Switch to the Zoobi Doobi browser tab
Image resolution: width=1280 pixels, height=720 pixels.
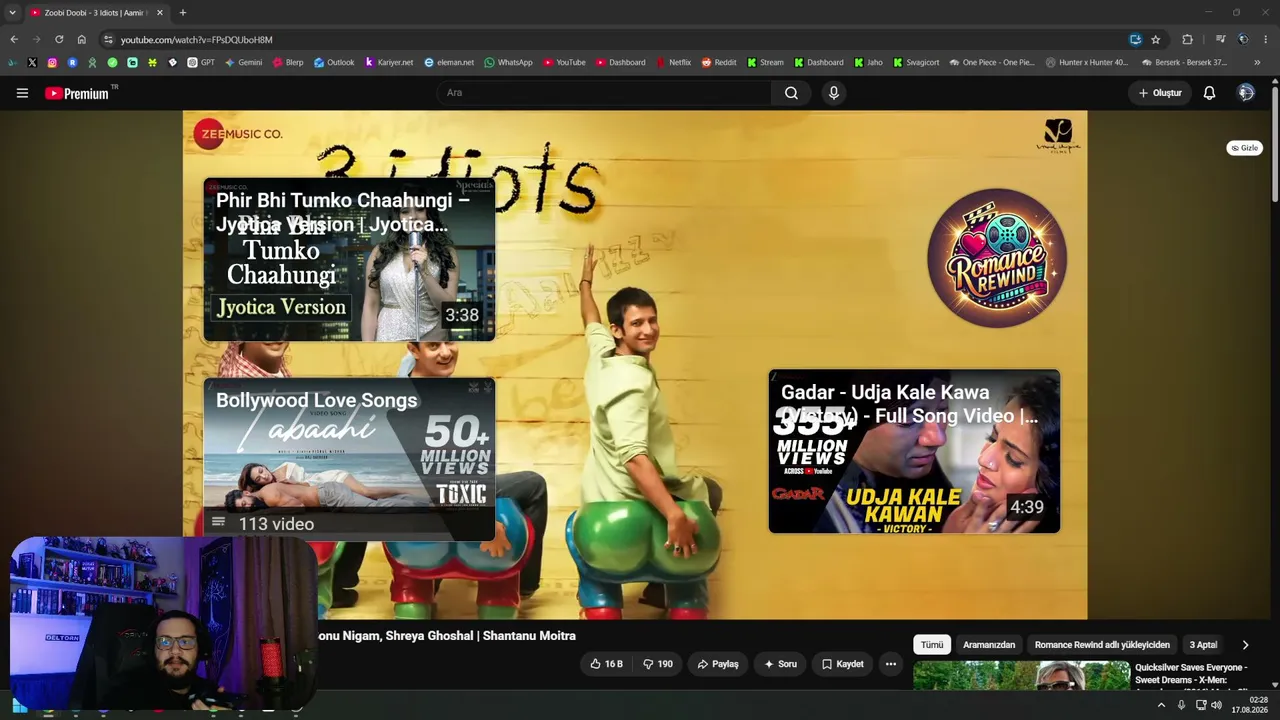pos(96,13)
